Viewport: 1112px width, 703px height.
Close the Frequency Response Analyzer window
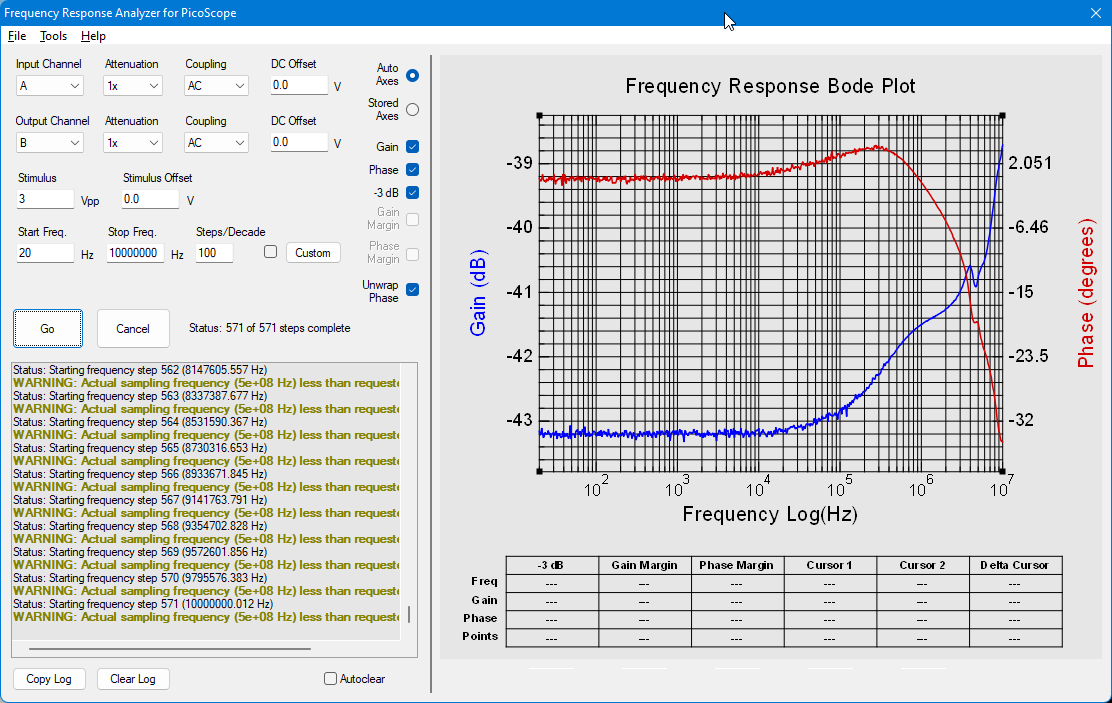[x=1095, y=13]
